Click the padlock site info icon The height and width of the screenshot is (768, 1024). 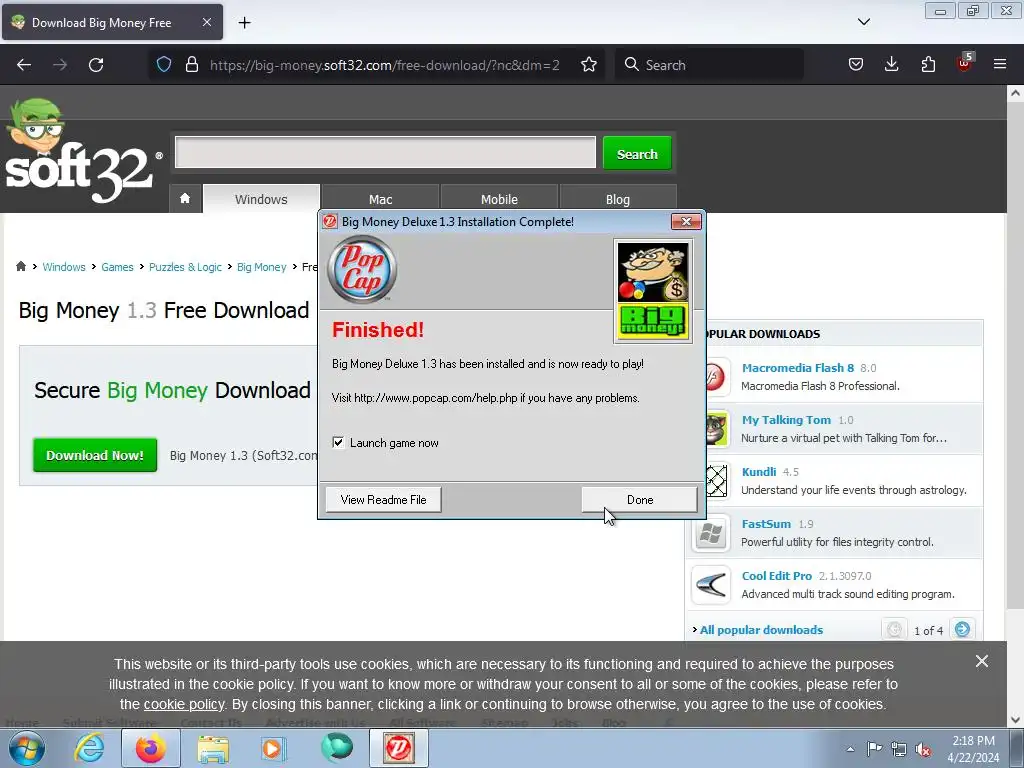tap(191, 65)
